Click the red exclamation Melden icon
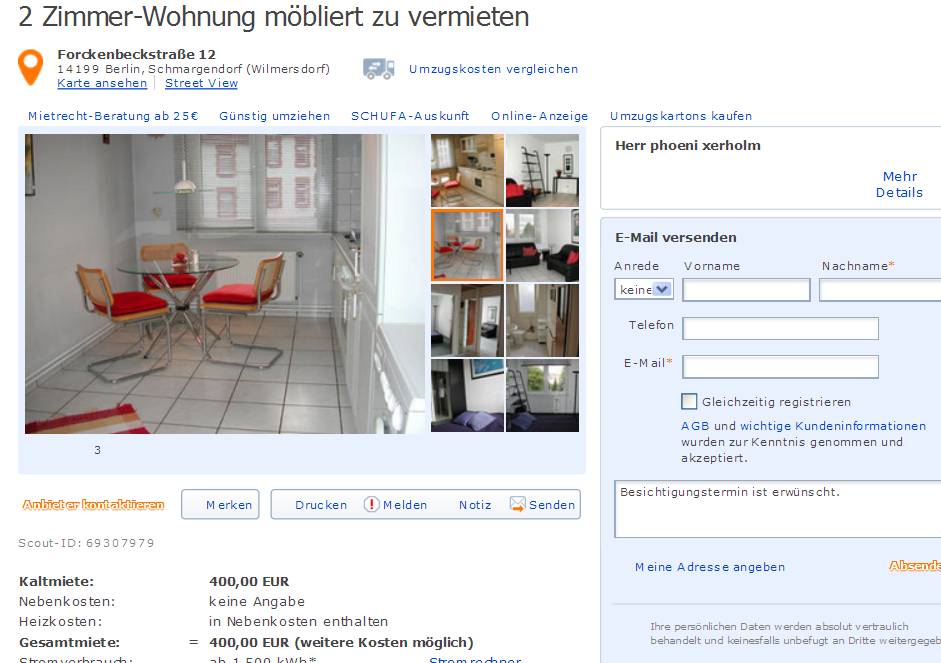941x663 pixels. [x=371, y=505]
